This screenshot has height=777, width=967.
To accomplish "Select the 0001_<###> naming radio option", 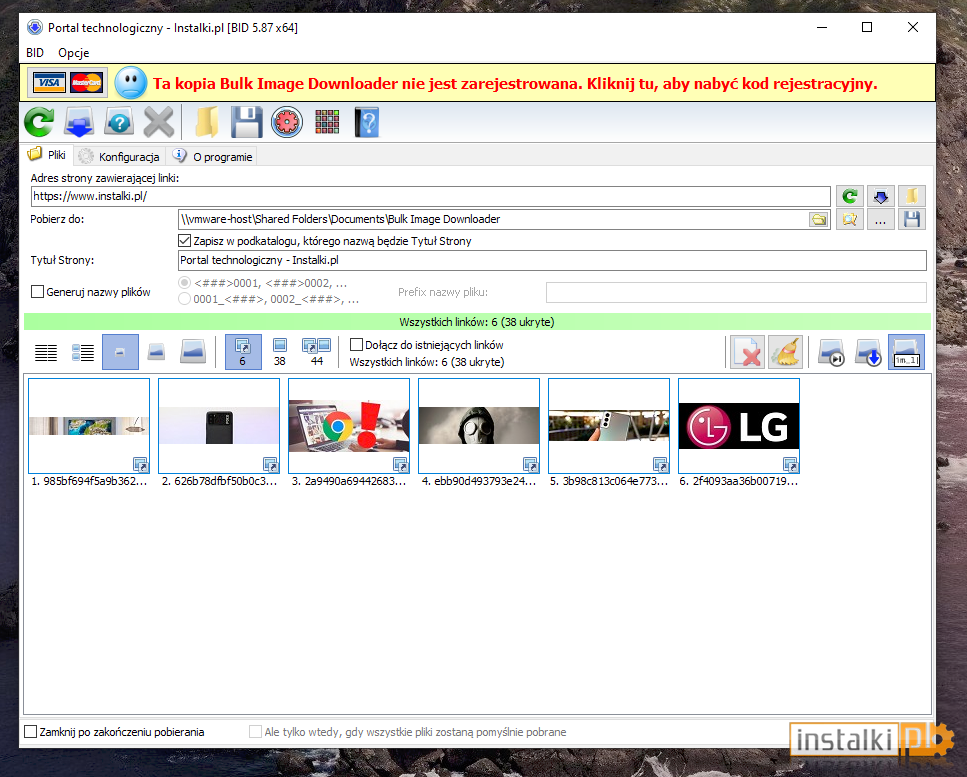I will pyautogui.click(x=184, y=299).
